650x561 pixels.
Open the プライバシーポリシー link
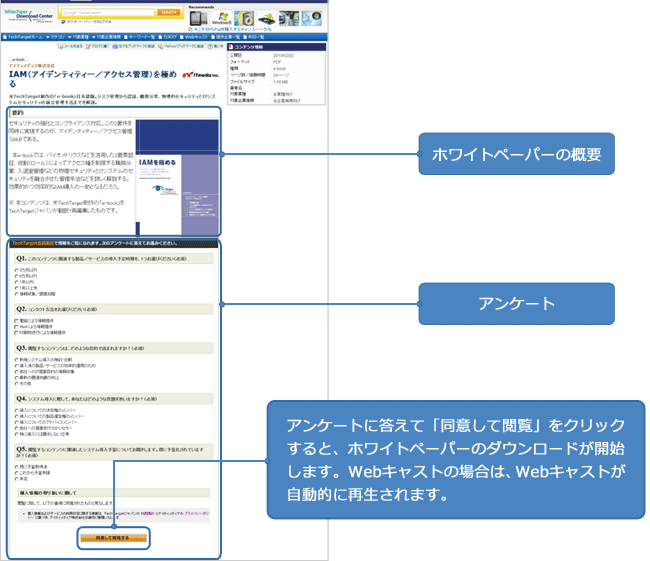[196, 513]
